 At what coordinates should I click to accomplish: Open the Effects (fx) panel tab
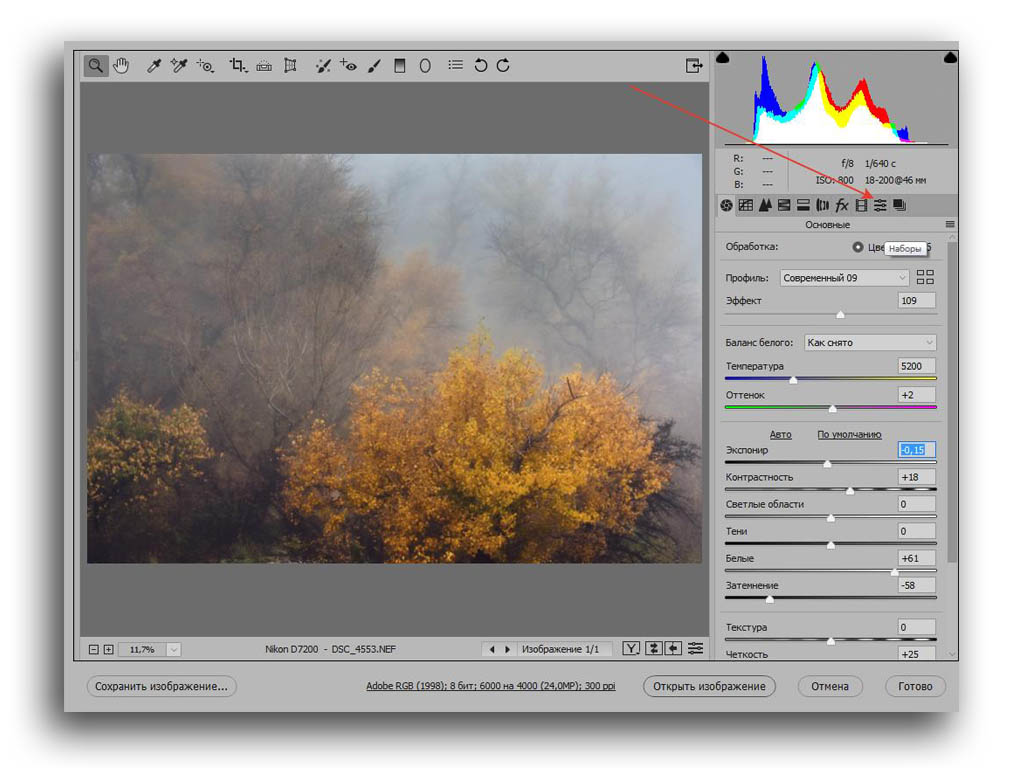click(x=842, y=205)
